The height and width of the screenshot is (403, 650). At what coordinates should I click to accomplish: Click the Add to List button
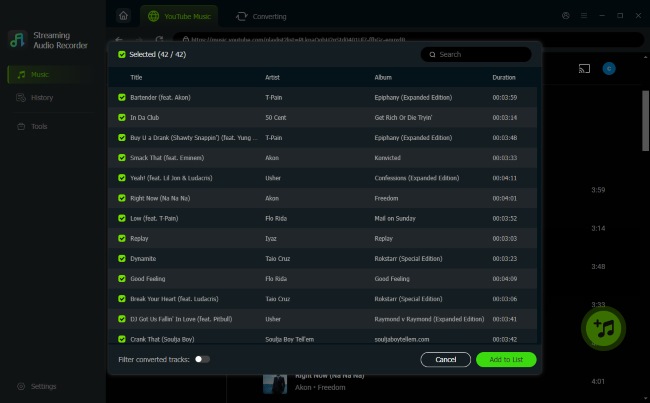point(506,359)
